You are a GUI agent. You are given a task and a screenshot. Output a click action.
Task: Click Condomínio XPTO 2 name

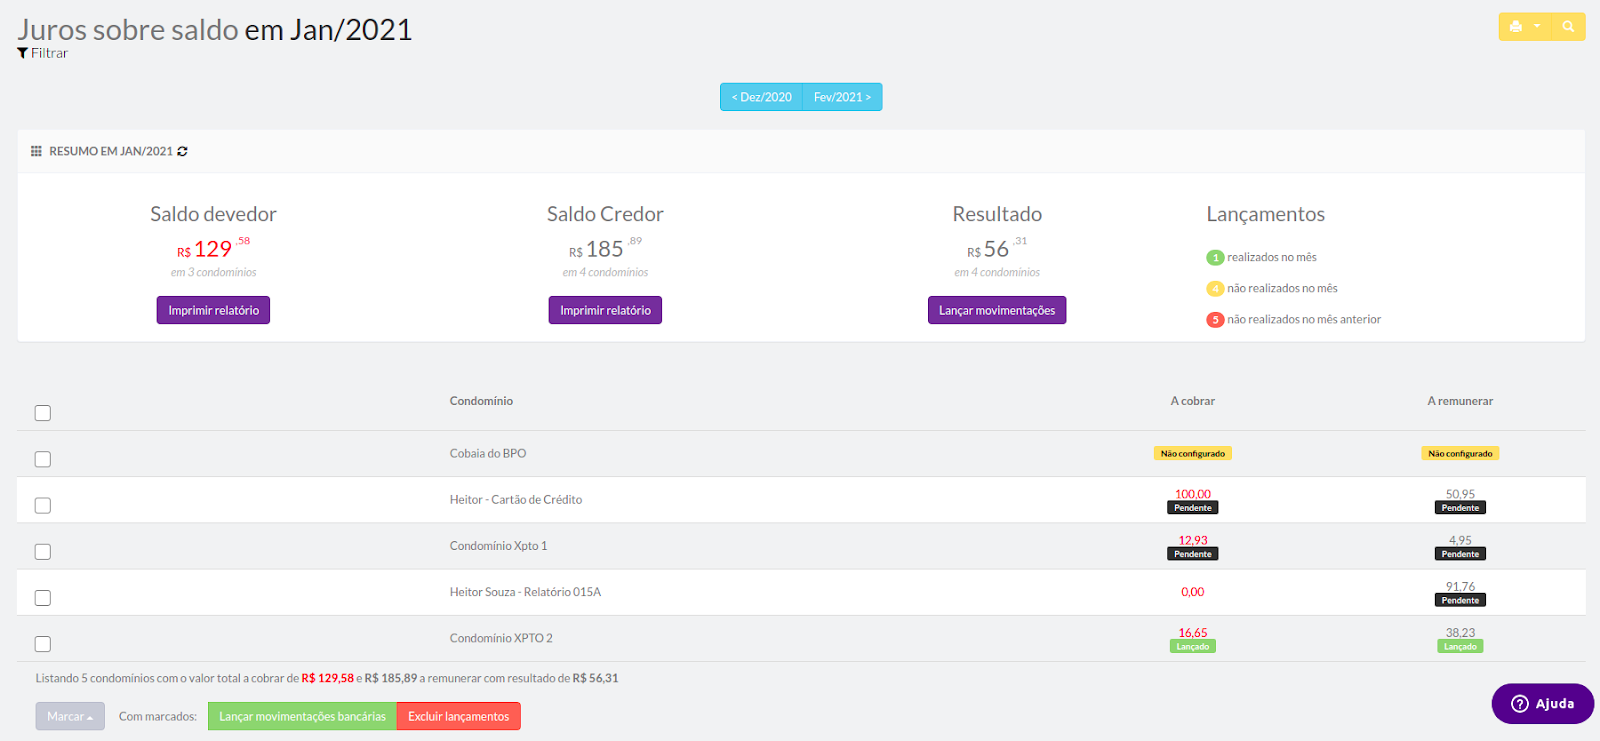tap(501, 638)
